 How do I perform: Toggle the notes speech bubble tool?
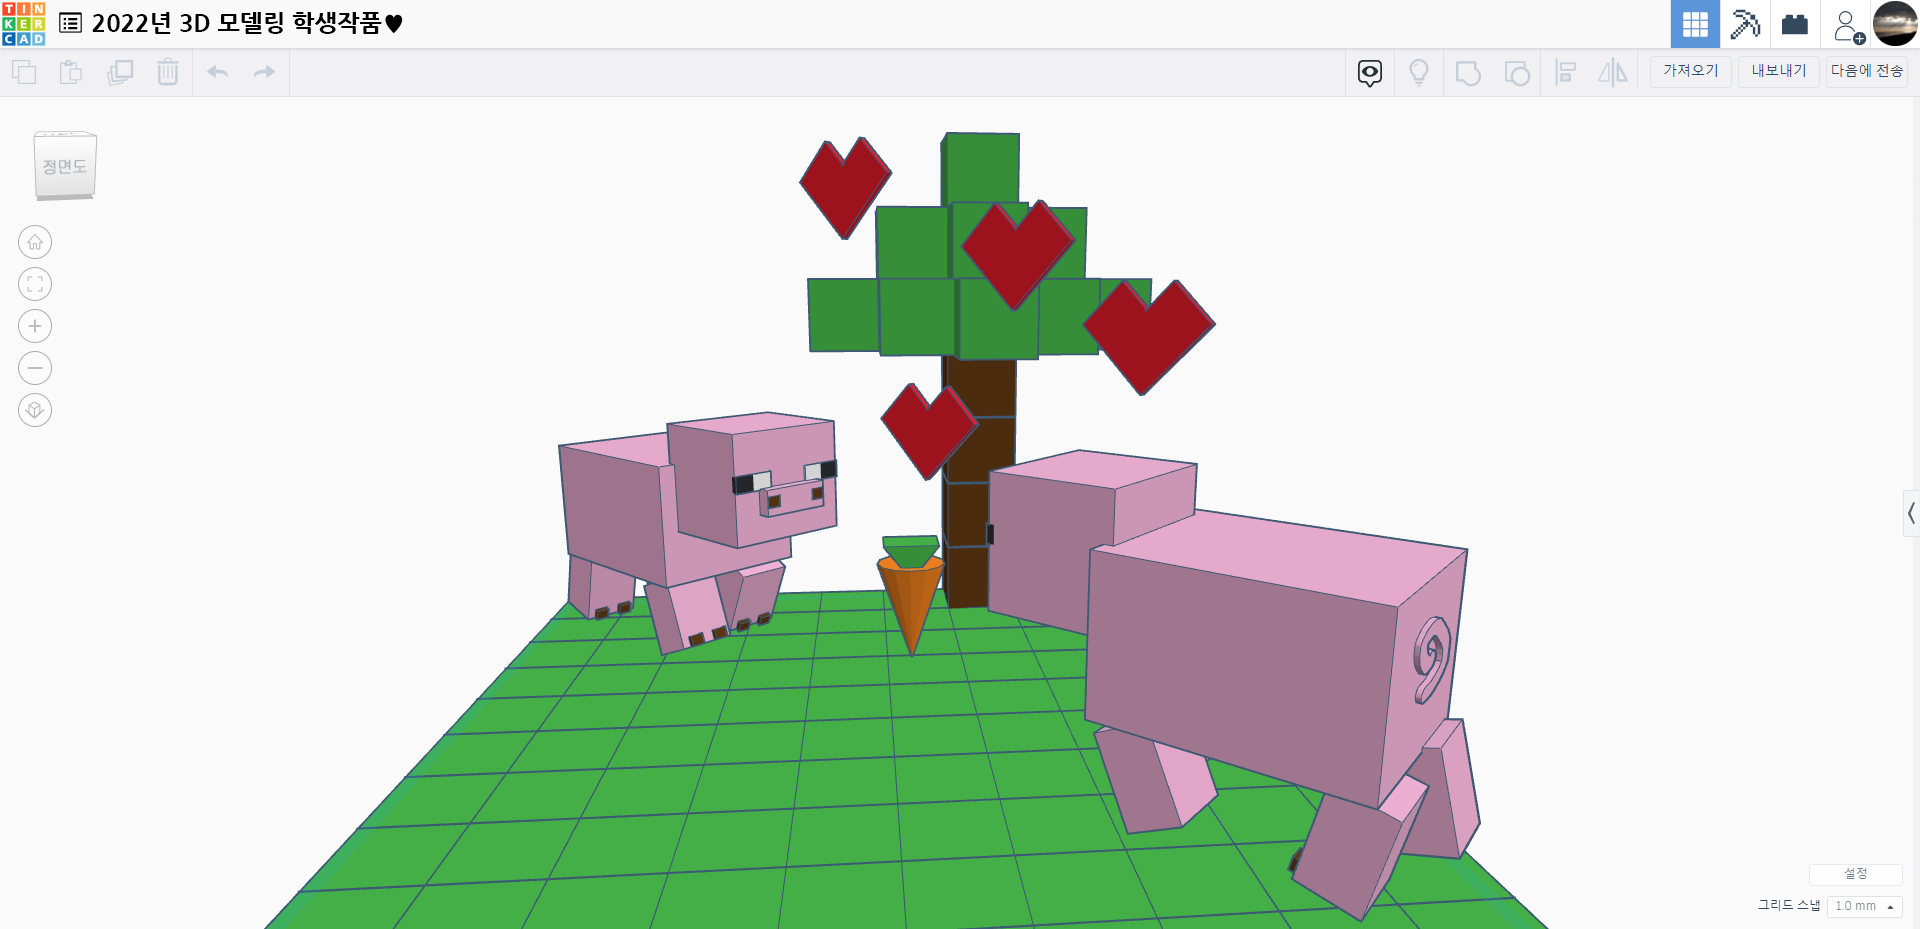tap(1370, 73)
